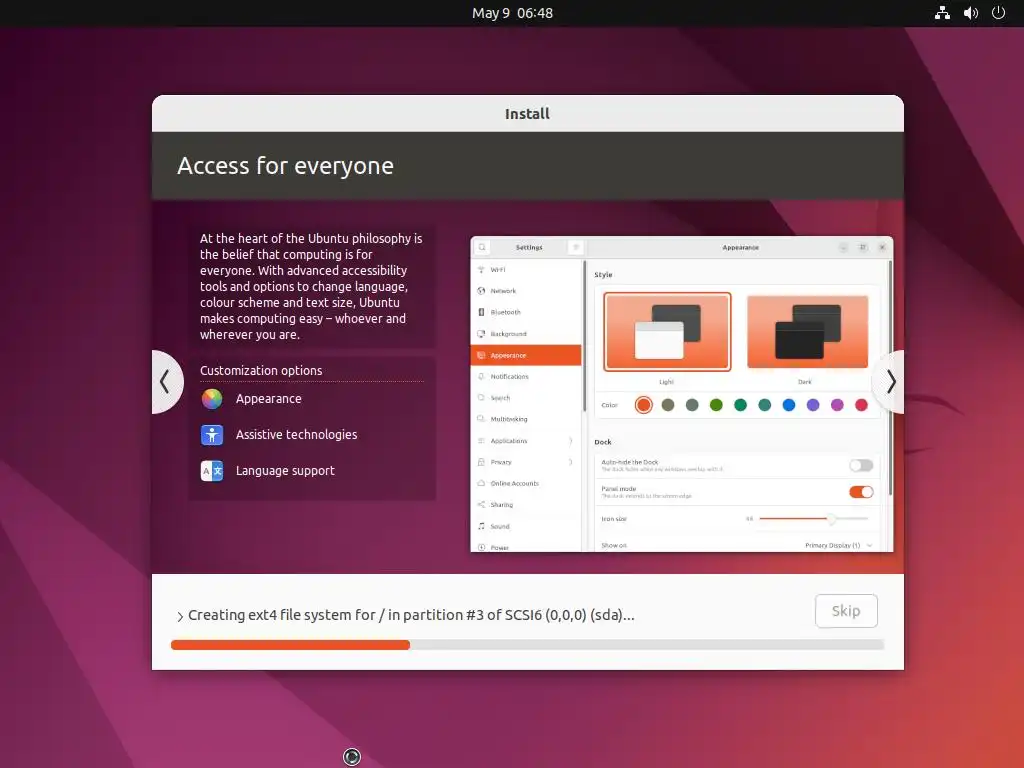Click the Background row in Settings preview sidebar
Viewport: 1024px width, 768px height.
(x=526, y=334)
